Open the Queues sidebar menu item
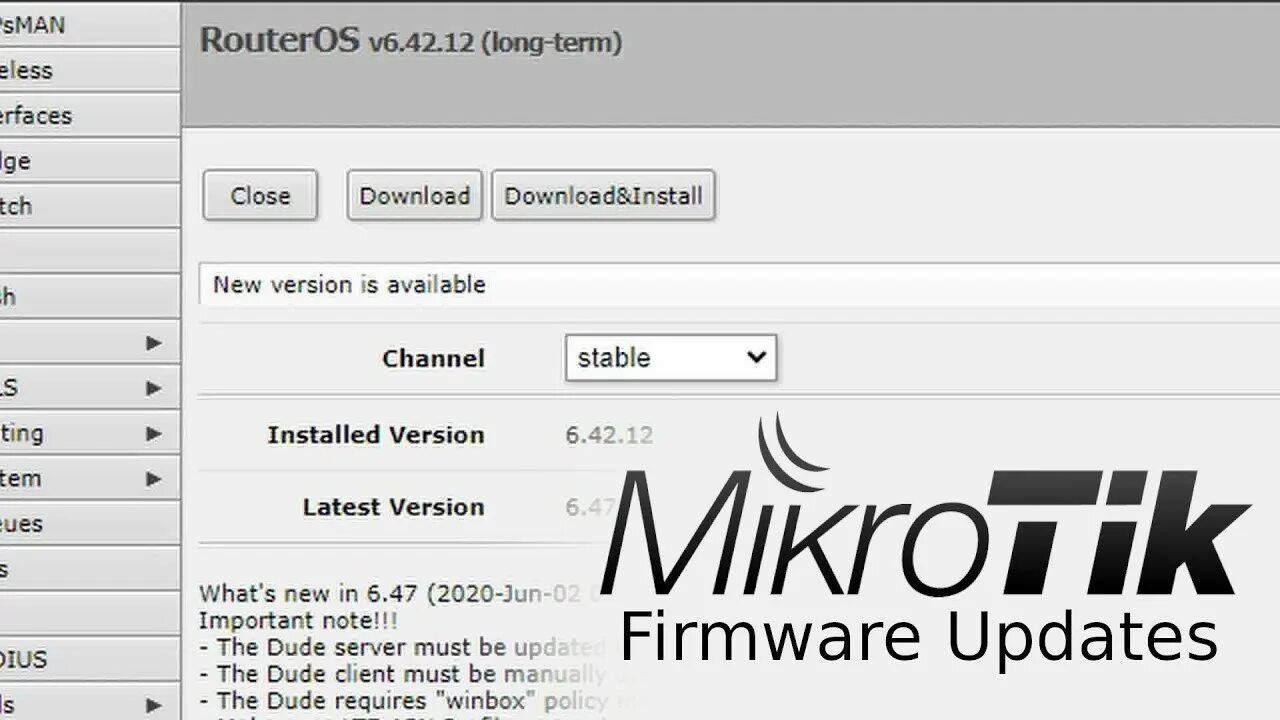The height and width of the screenshot is (720, 1280). 88,524
